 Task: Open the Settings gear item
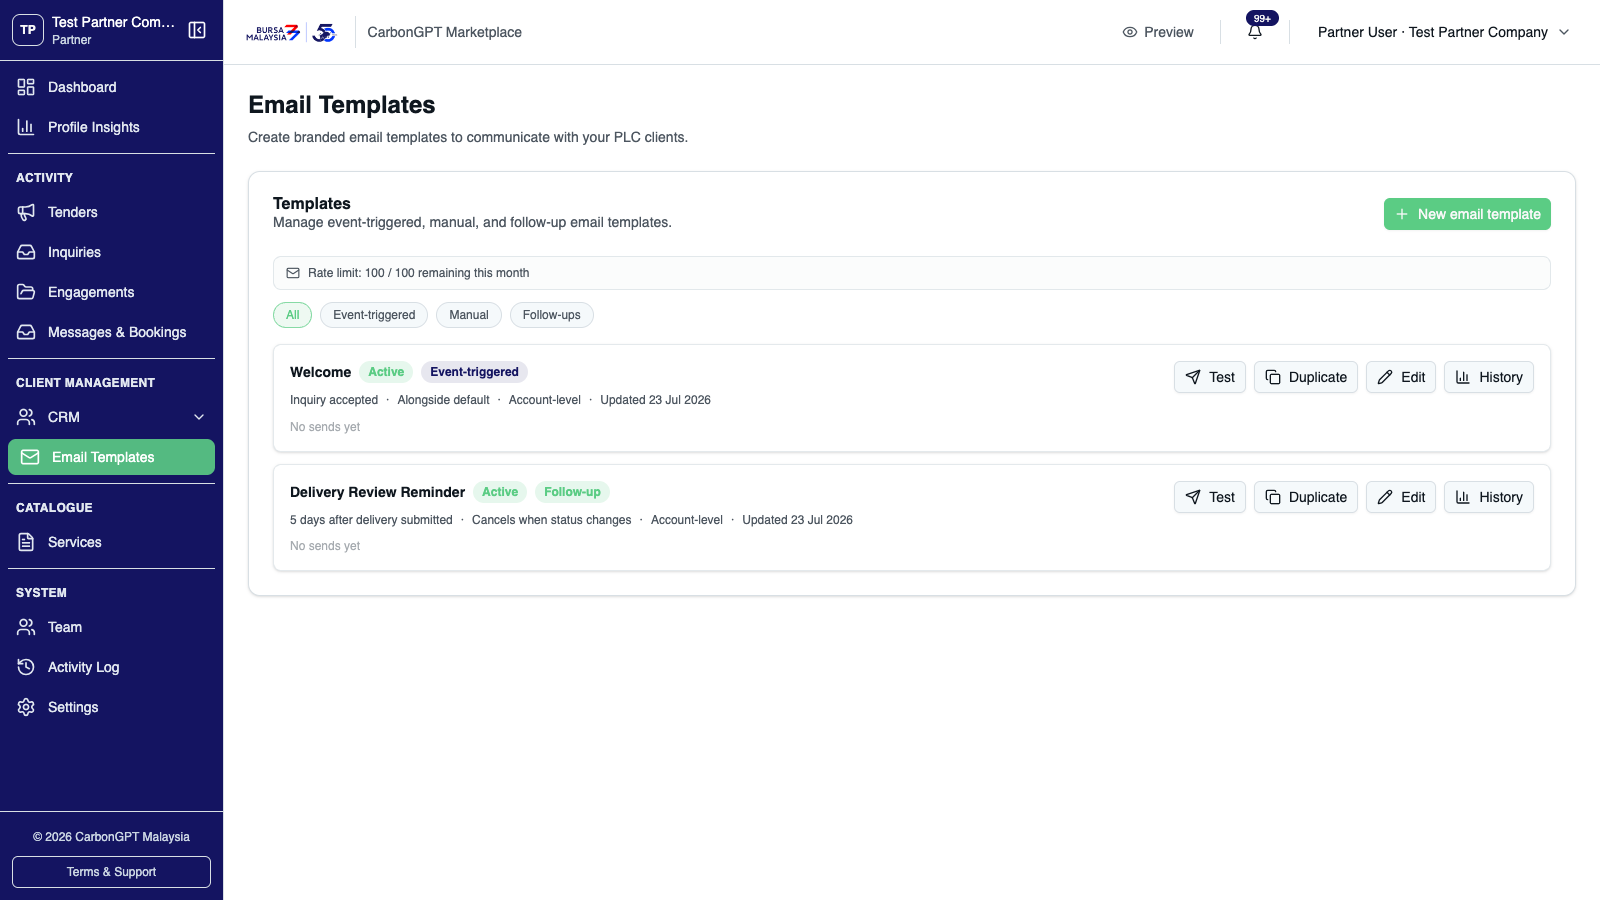26,707
